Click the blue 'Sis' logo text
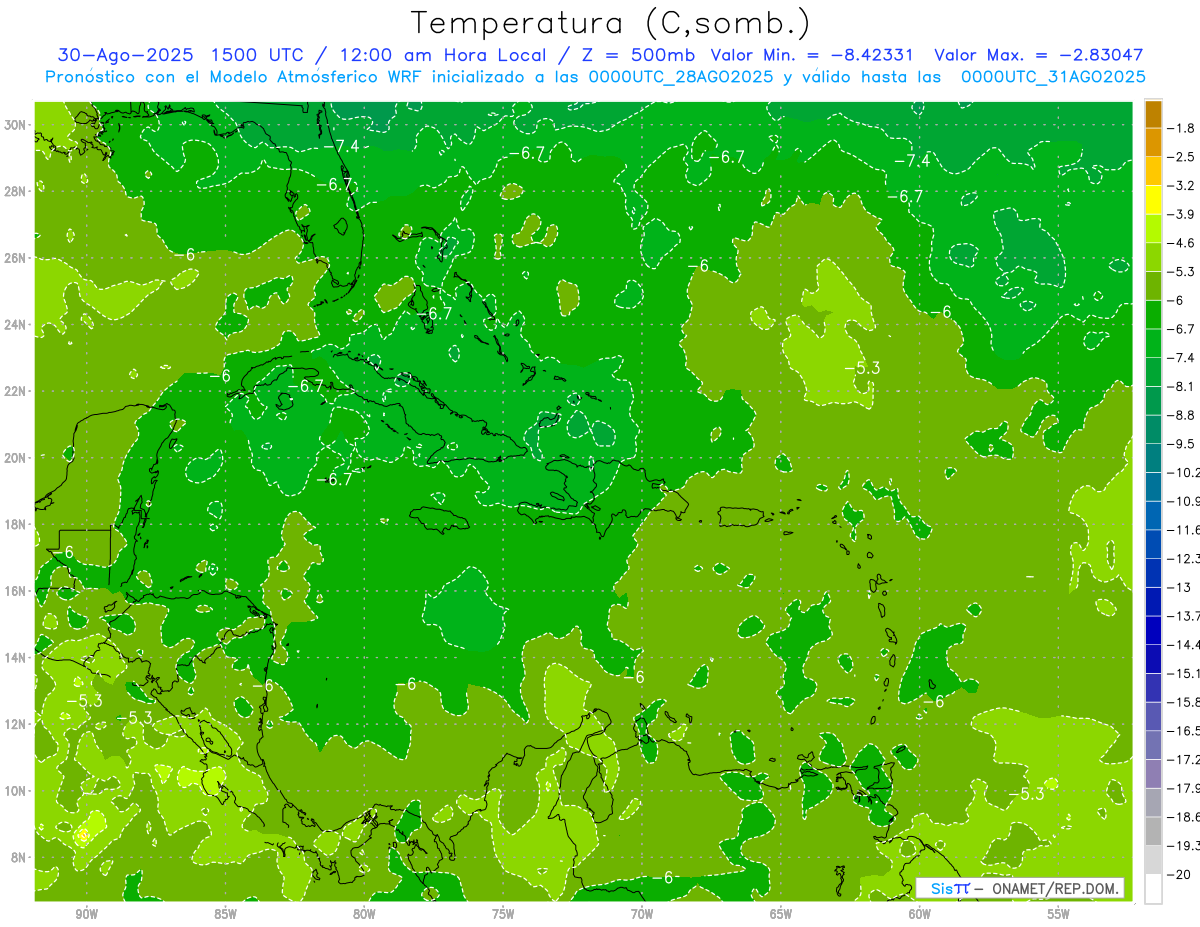1200x927 pixels. pyautogui.click(x=941, y=888)
